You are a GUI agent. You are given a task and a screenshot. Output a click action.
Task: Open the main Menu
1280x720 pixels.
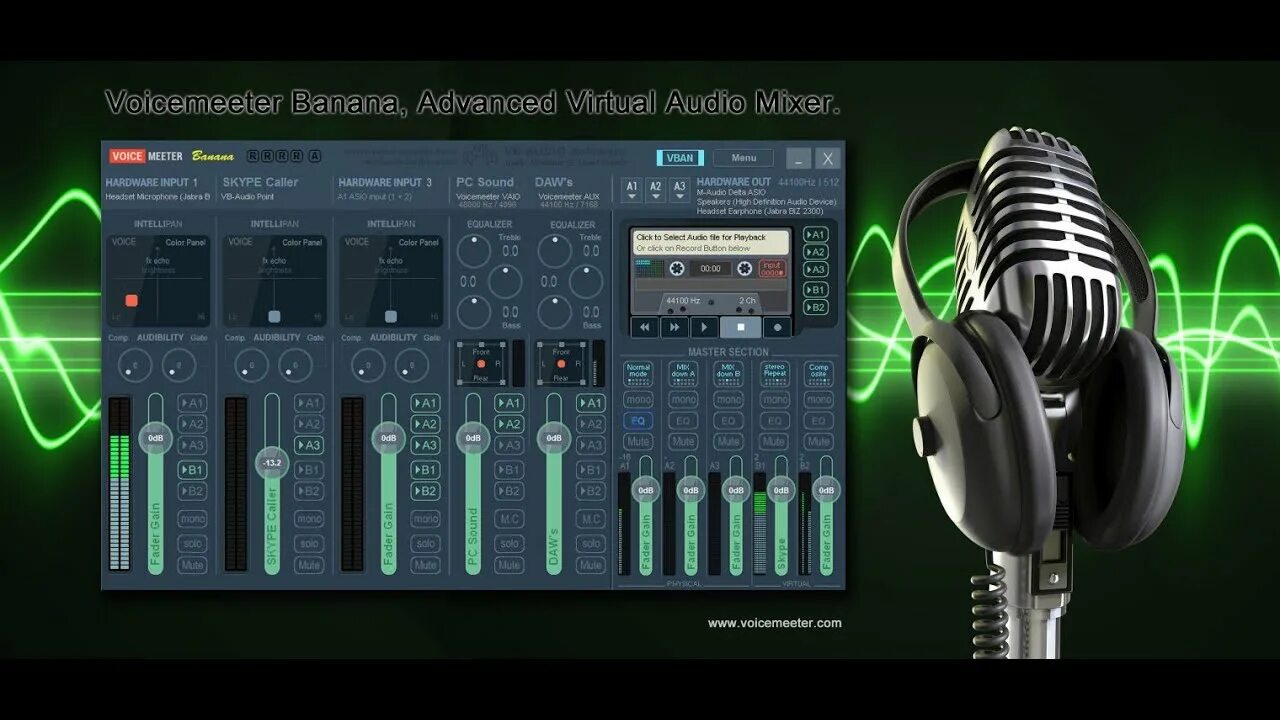coord(743,158)
